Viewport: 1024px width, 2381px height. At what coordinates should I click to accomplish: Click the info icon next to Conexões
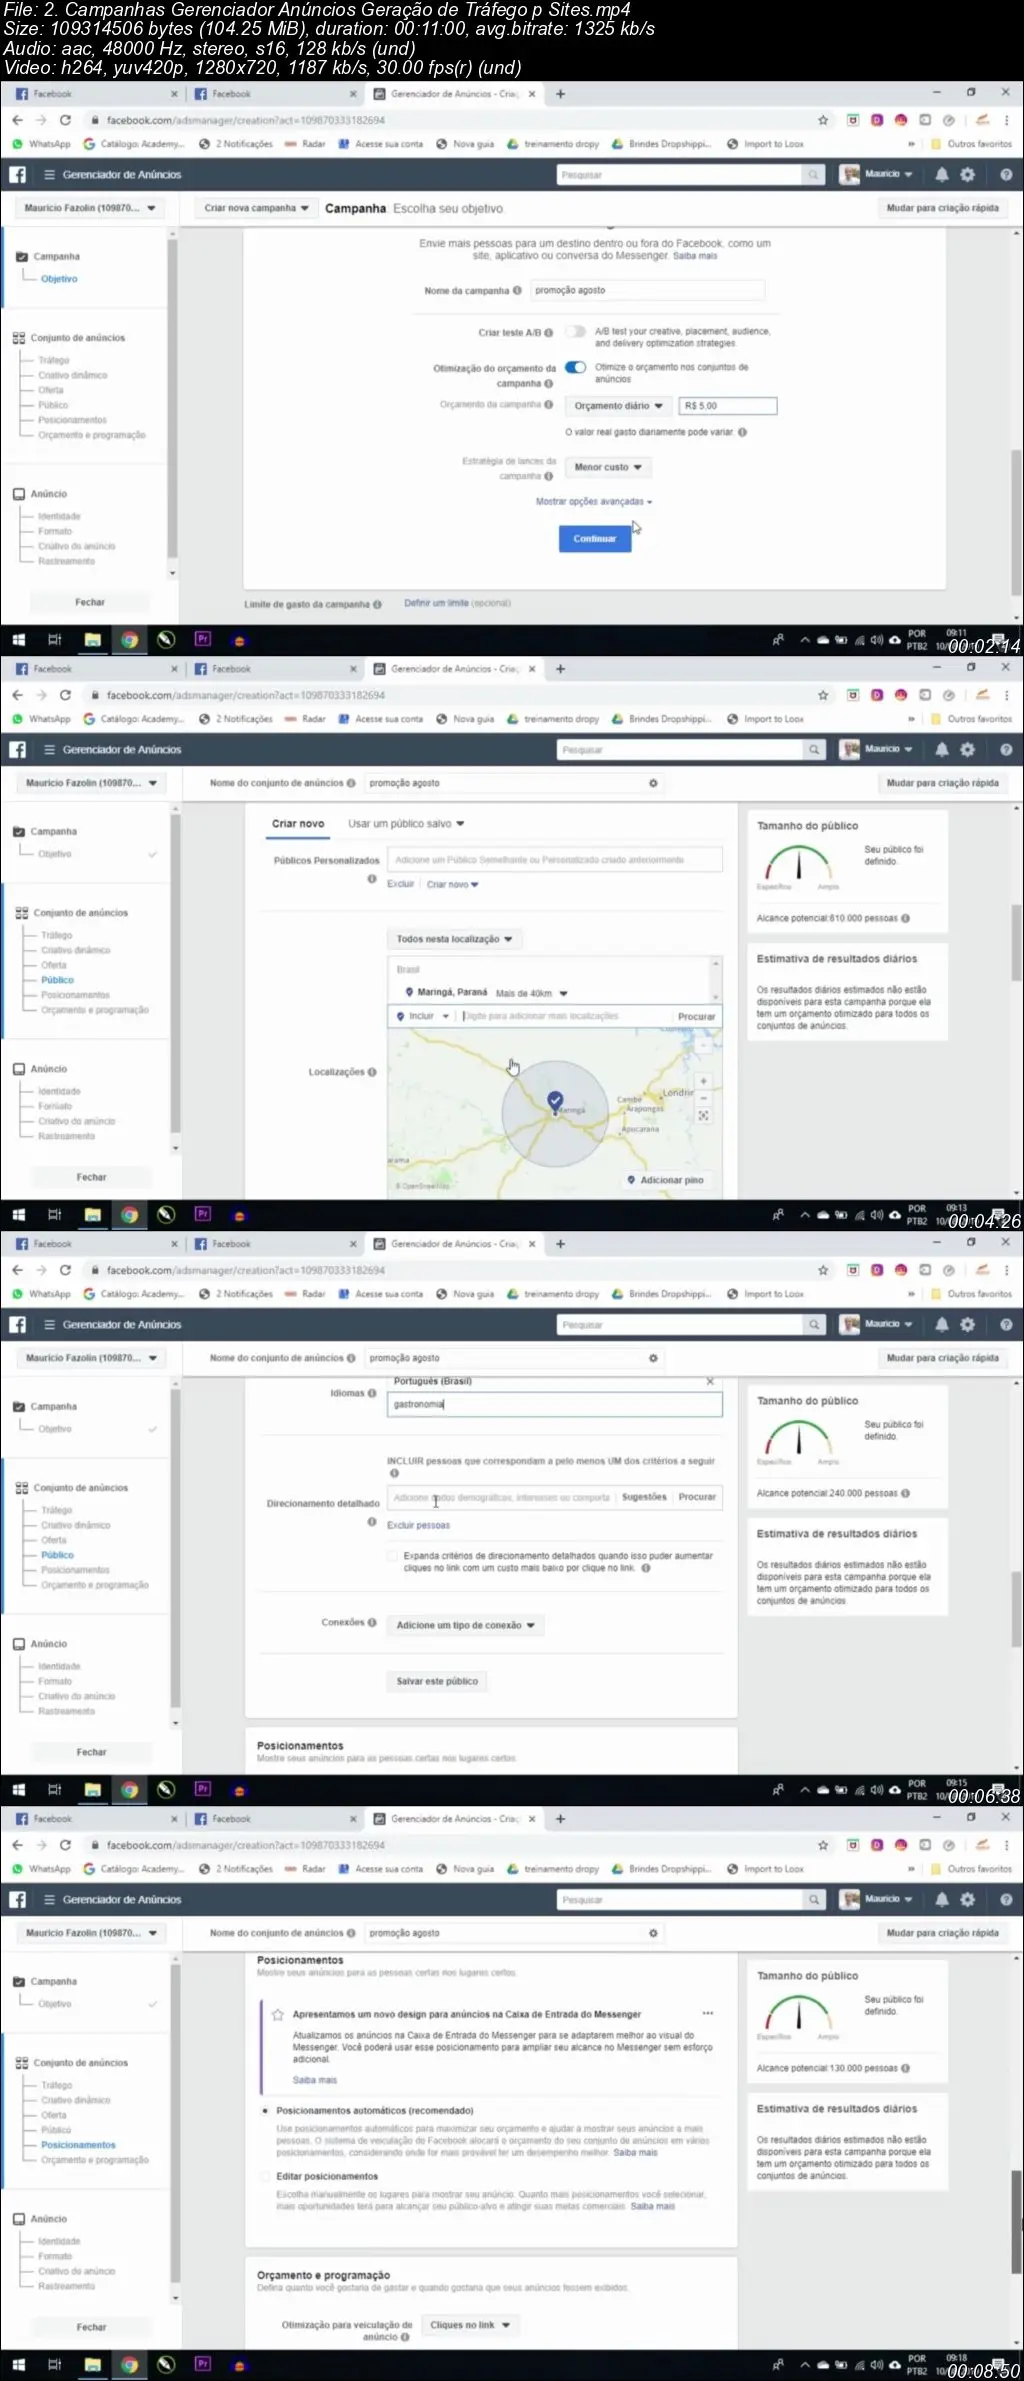(x=372, y=1622)
